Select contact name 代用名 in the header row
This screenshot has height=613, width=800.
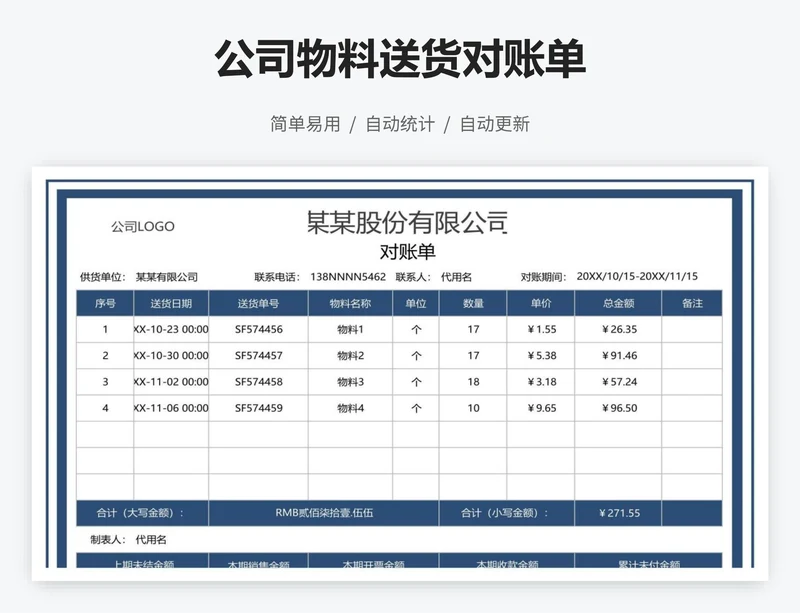(x=456, y=277)
